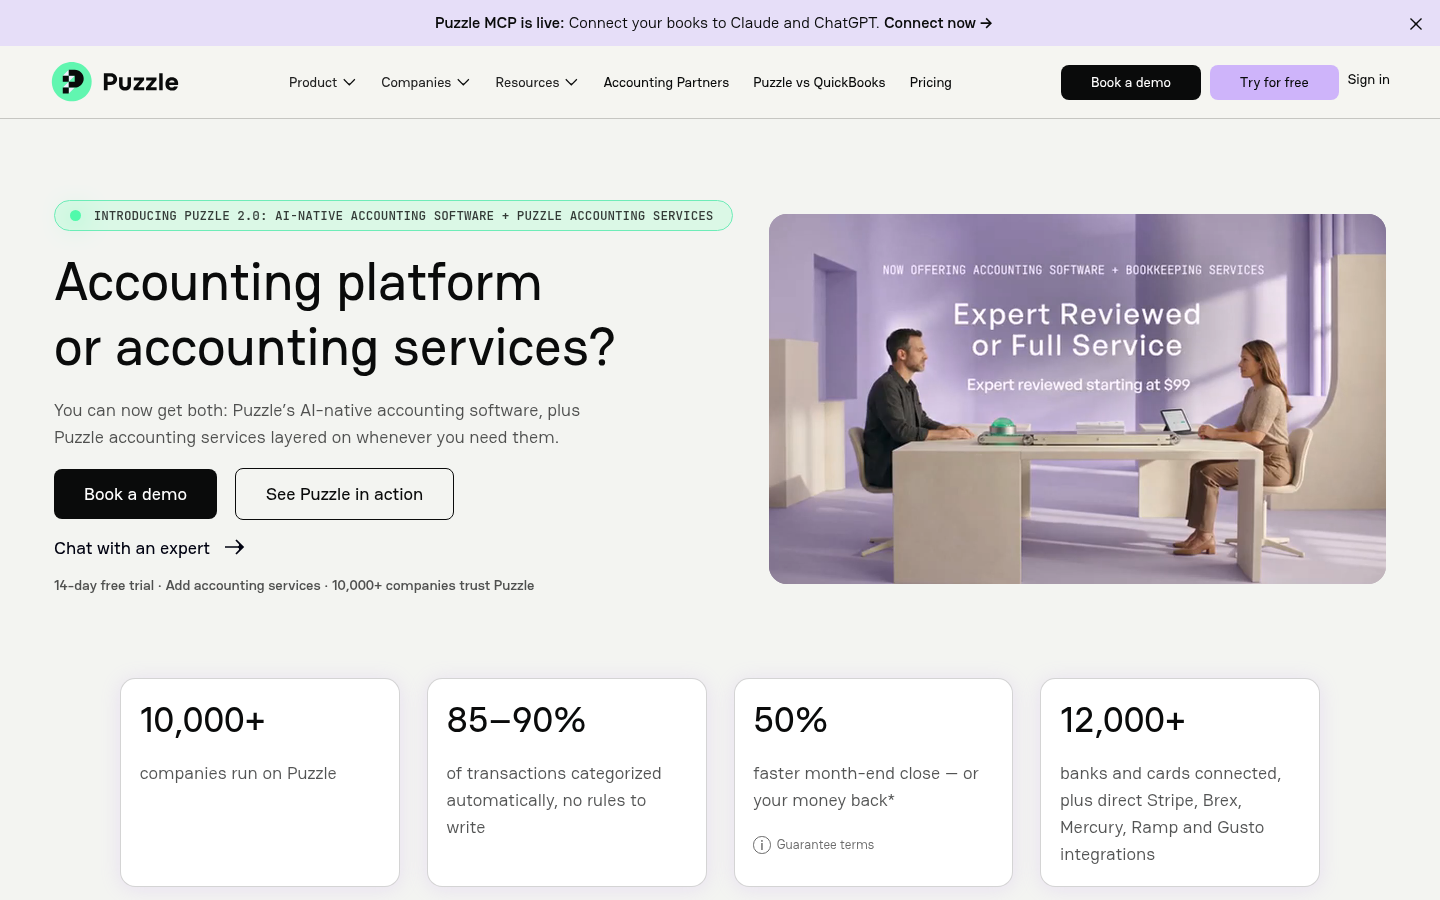1440x900 pixels.
Task: Click the 14-day free trial tagline text
Action: tap(294, 586)
